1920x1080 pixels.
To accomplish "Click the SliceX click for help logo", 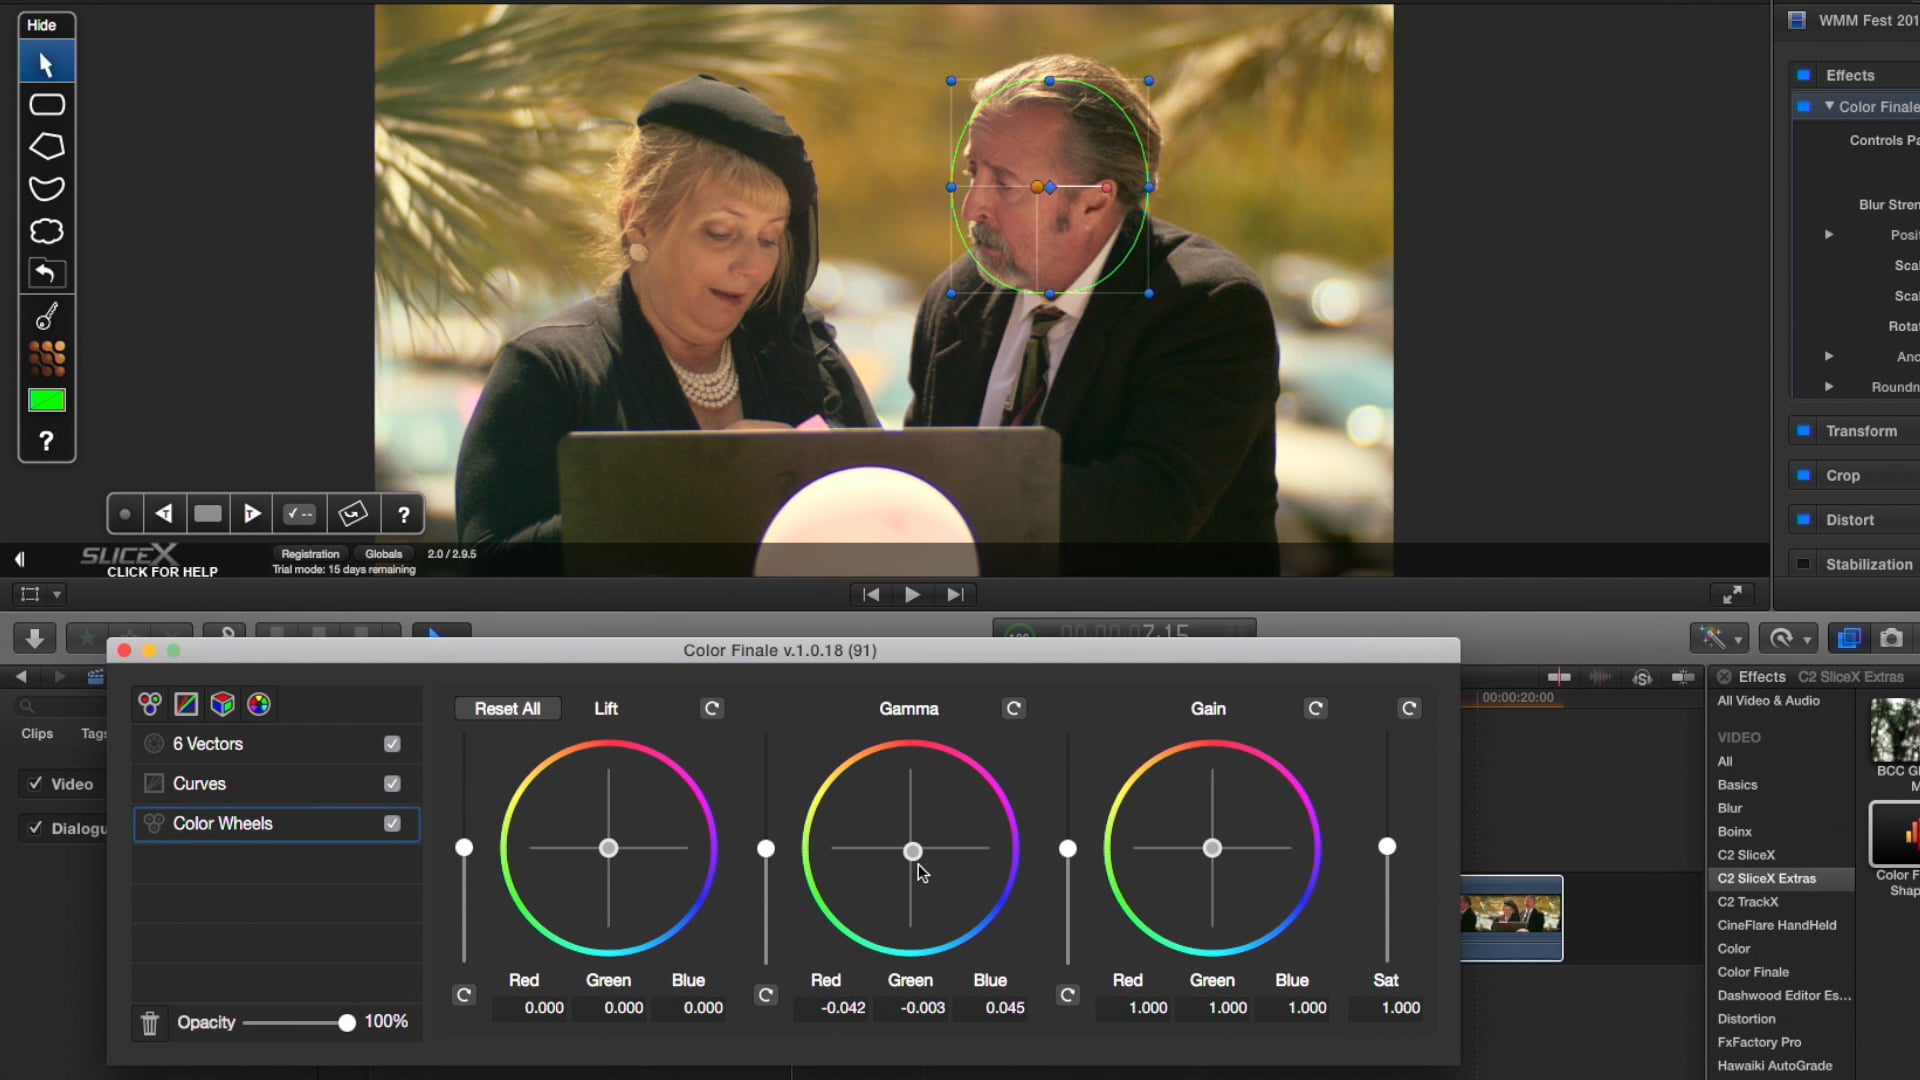I will (x=148, y=560).
